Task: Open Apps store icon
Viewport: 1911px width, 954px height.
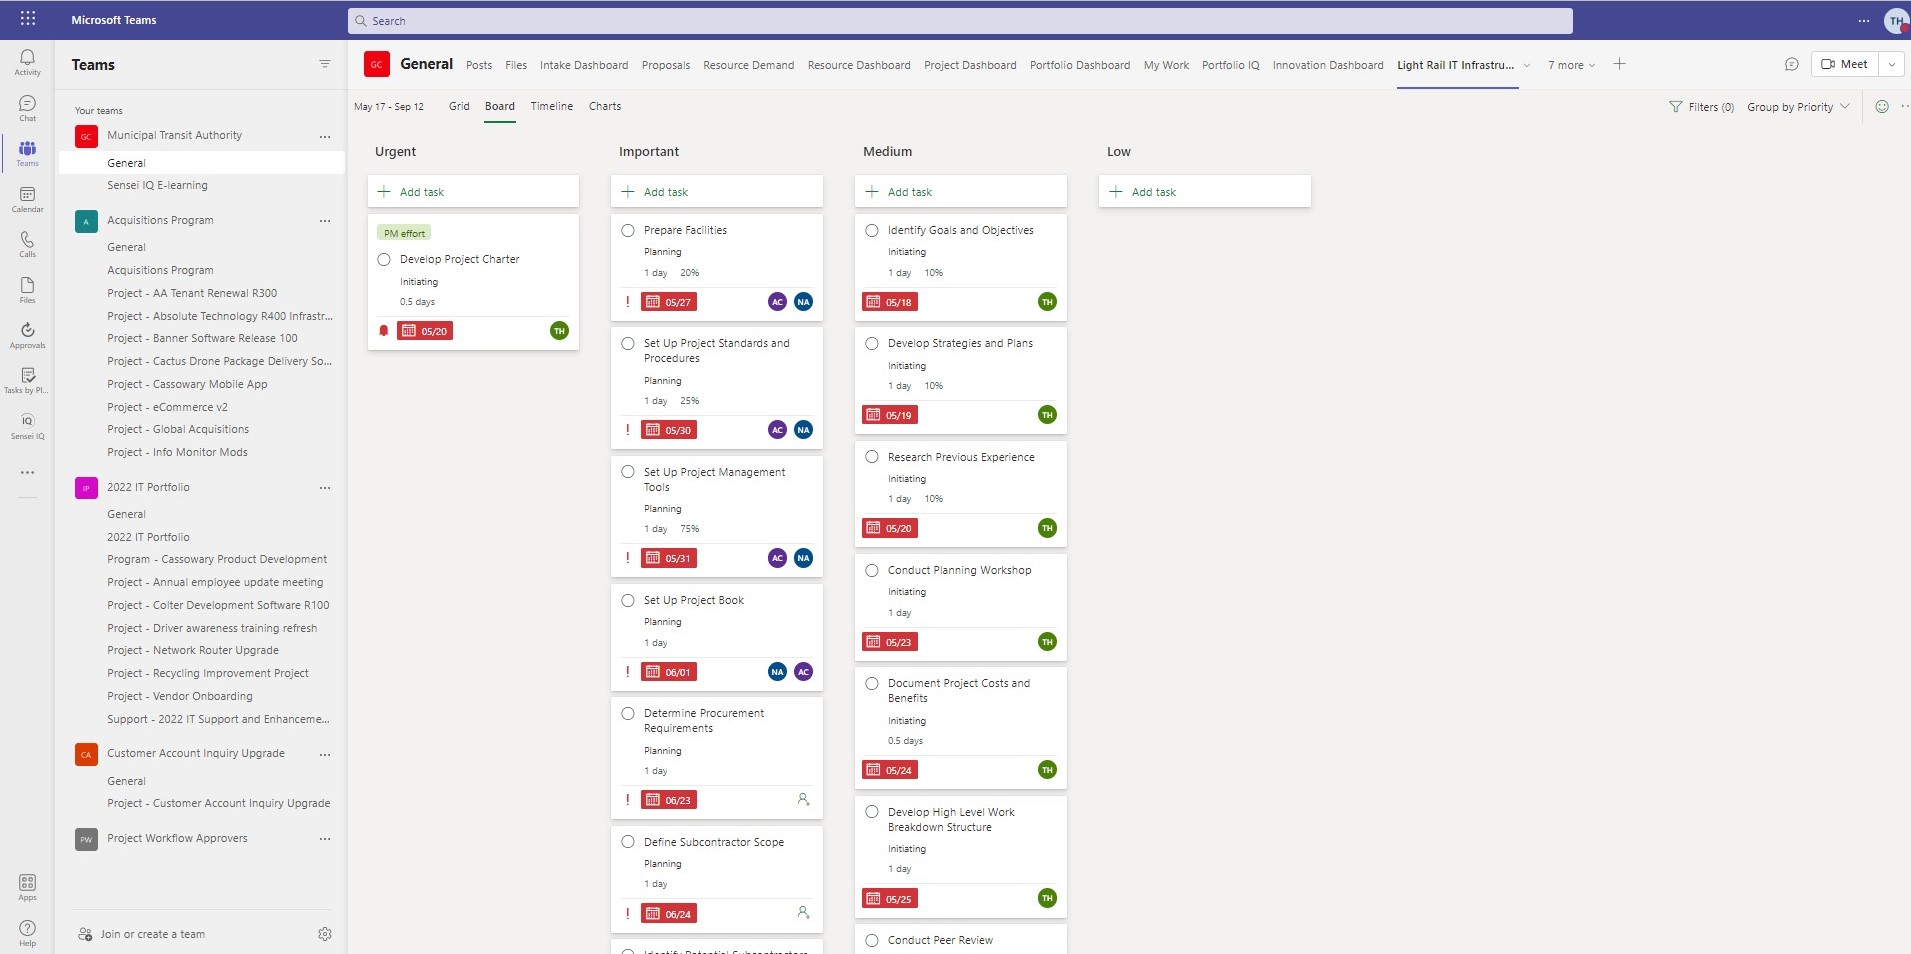Action: pos(27,887)
